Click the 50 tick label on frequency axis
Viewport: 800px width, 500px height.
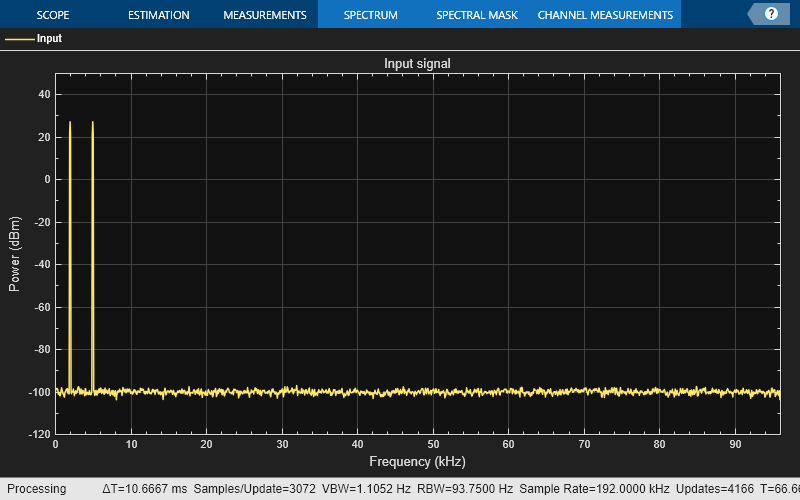[433, 444]
